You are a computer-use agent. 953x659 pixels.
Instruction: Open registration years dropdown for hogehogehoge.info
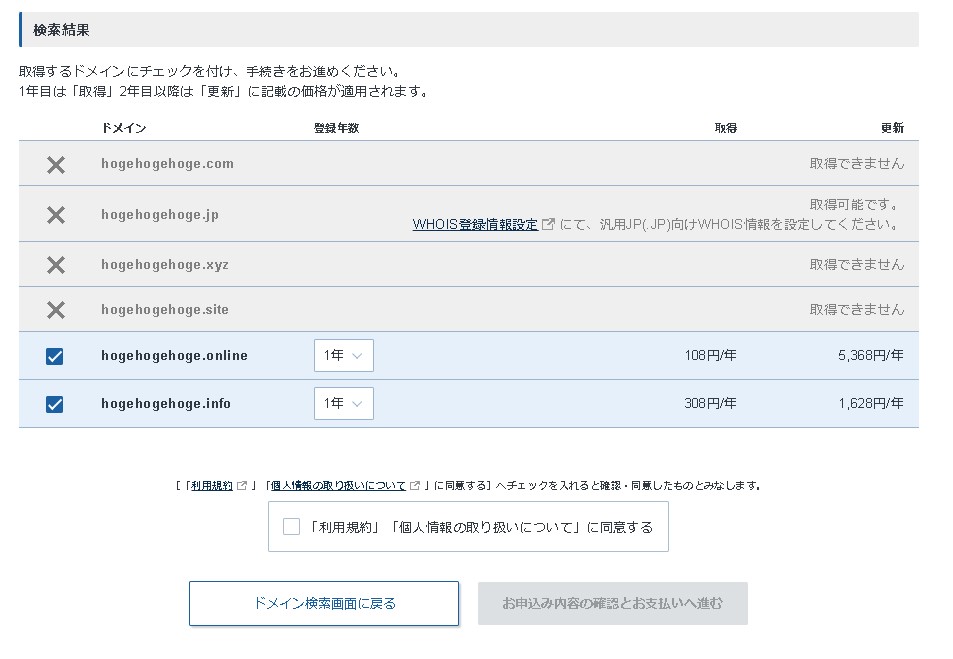click(x=343, y=404)
